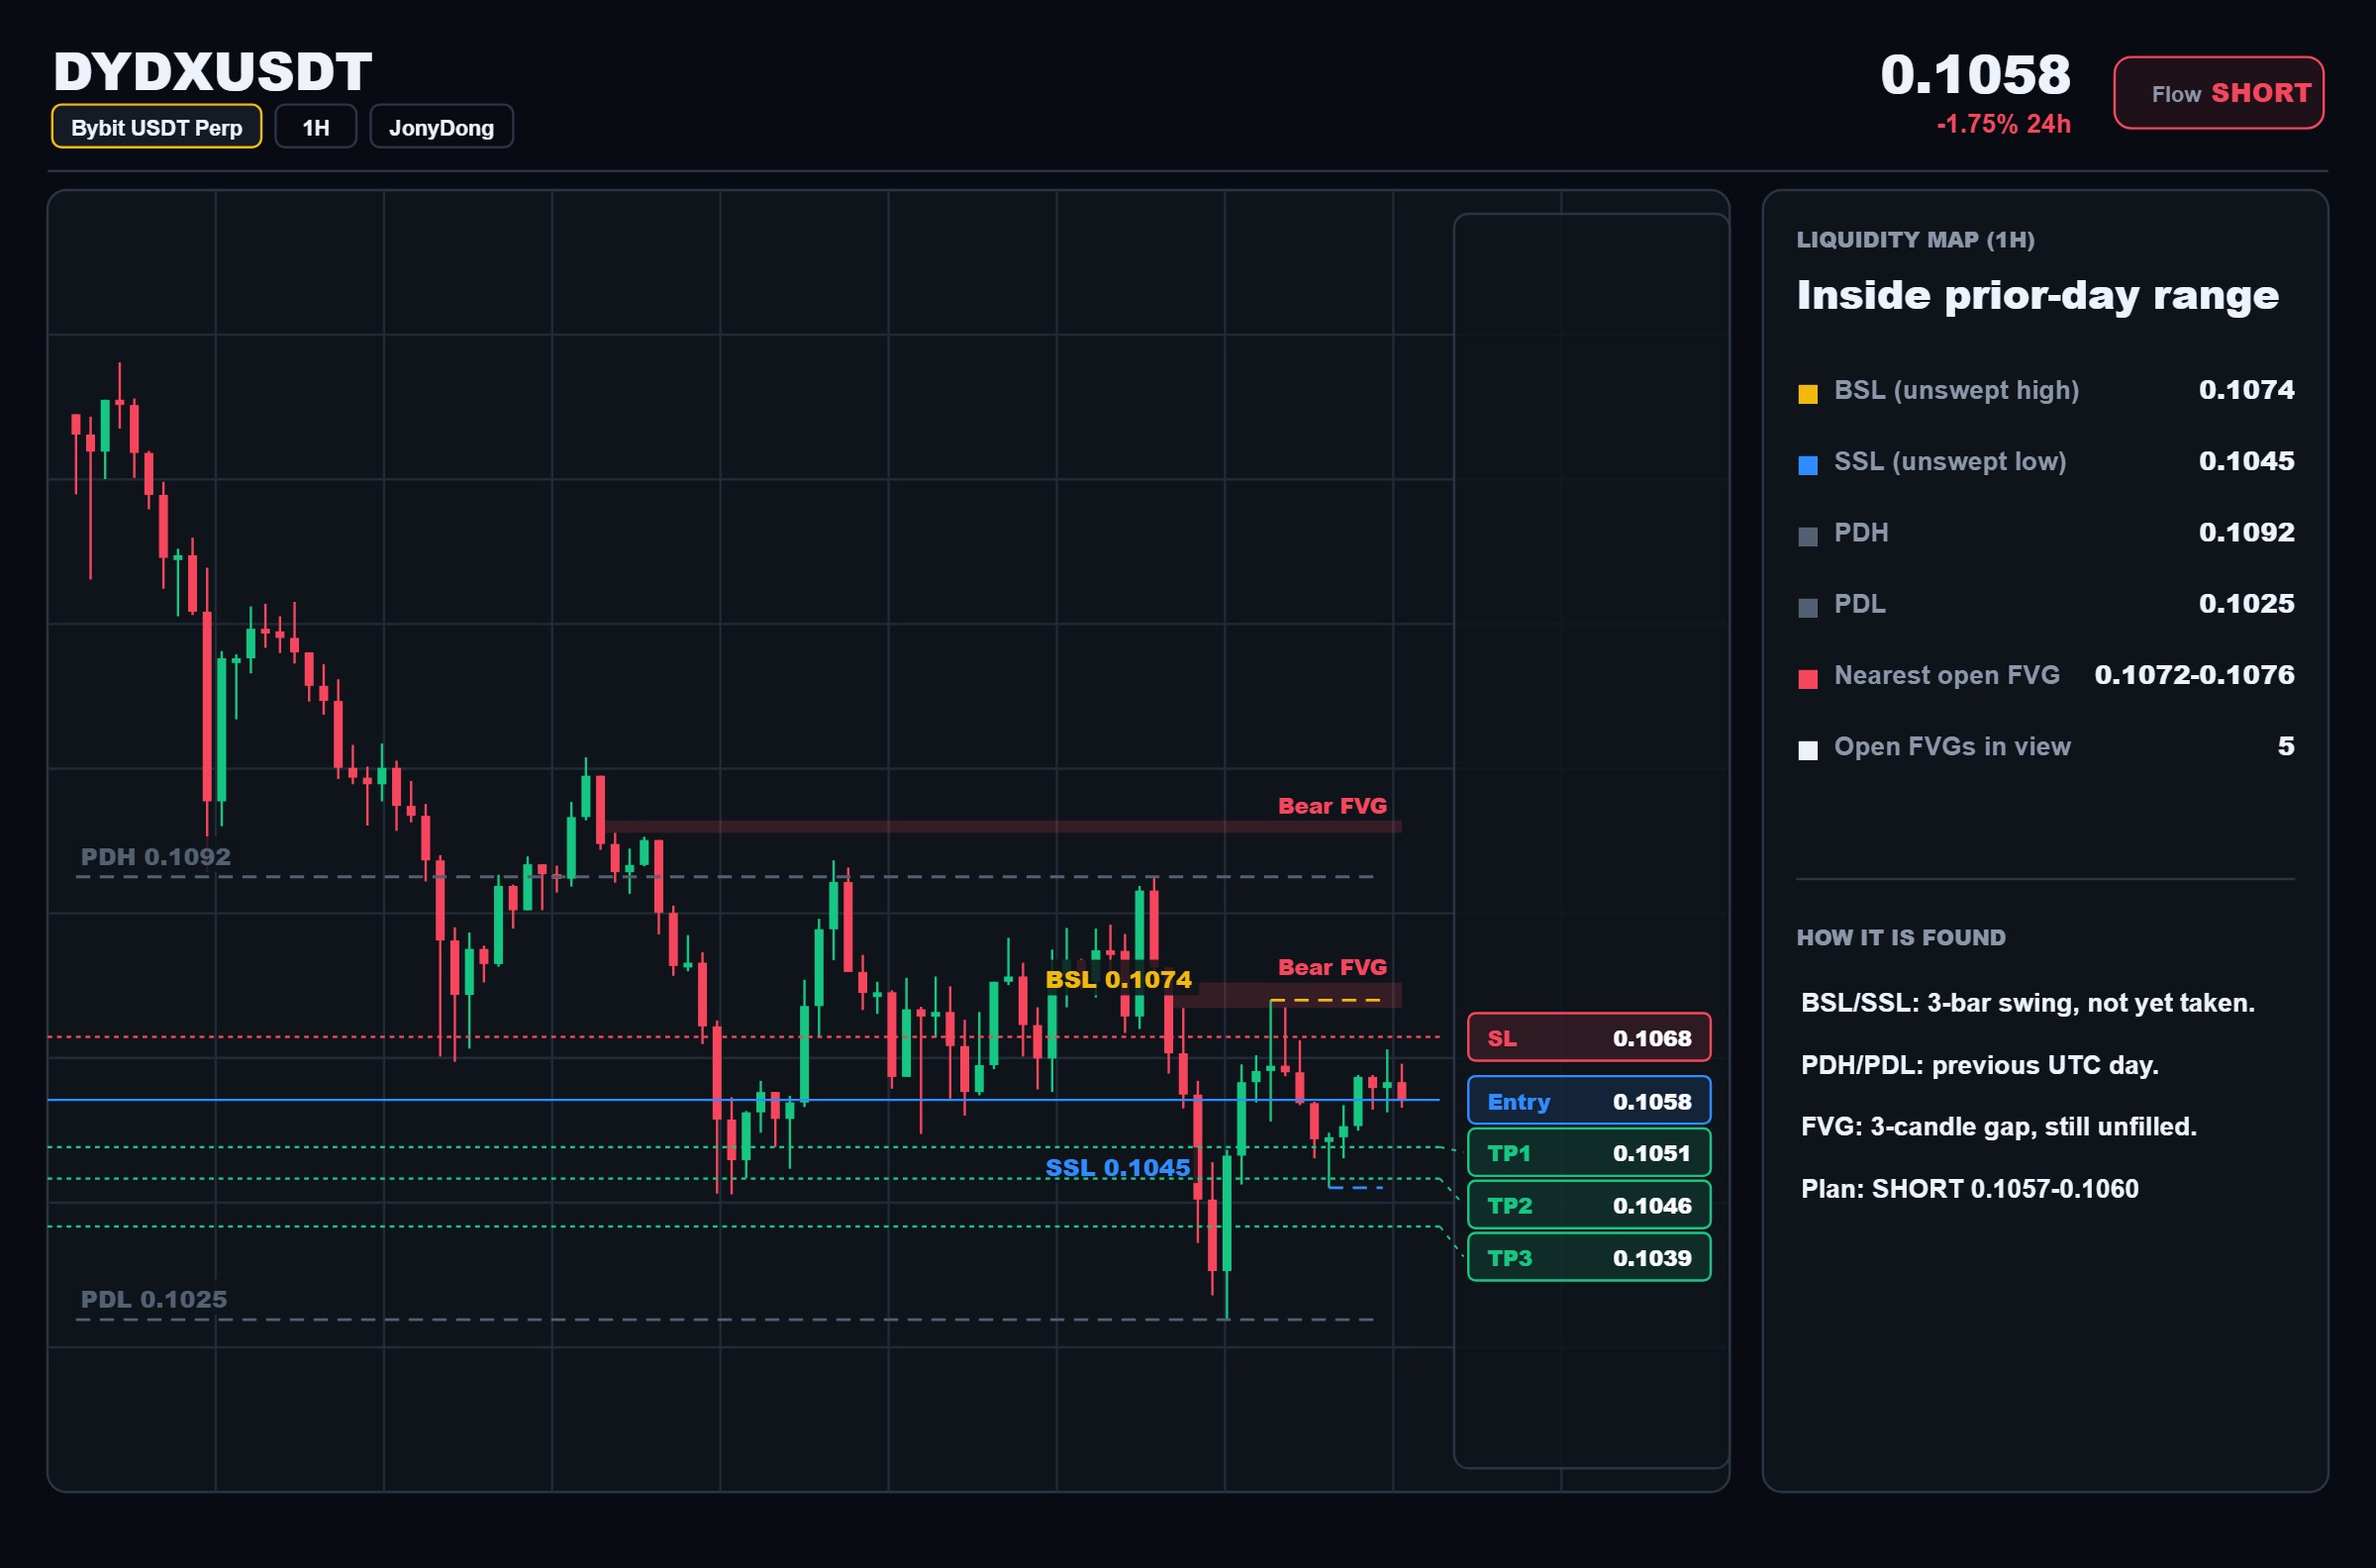Click the 0.1058 current price
This screenshot has width=2376, height=1568.
point(1975,75)
